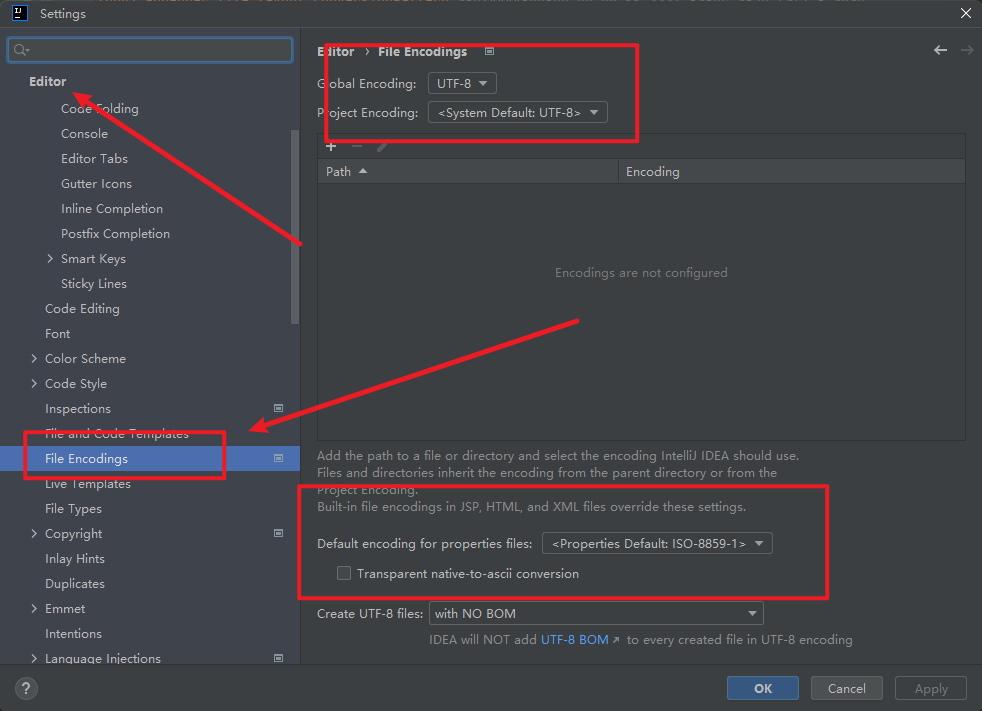Select the Editor category
Screen dimensions: 982x711
(48, 81)
